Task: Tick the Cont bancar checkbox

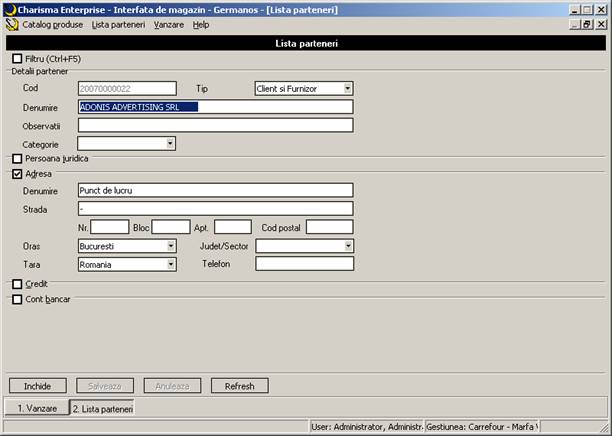Action: tap(17, 299)
